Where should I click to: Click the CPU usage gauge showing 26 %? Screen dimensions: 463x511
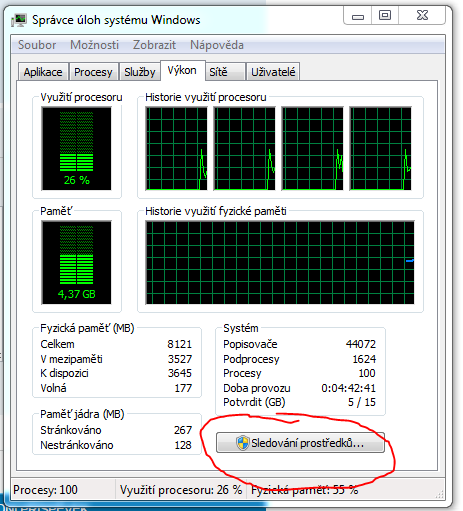[x=76, y=149]
